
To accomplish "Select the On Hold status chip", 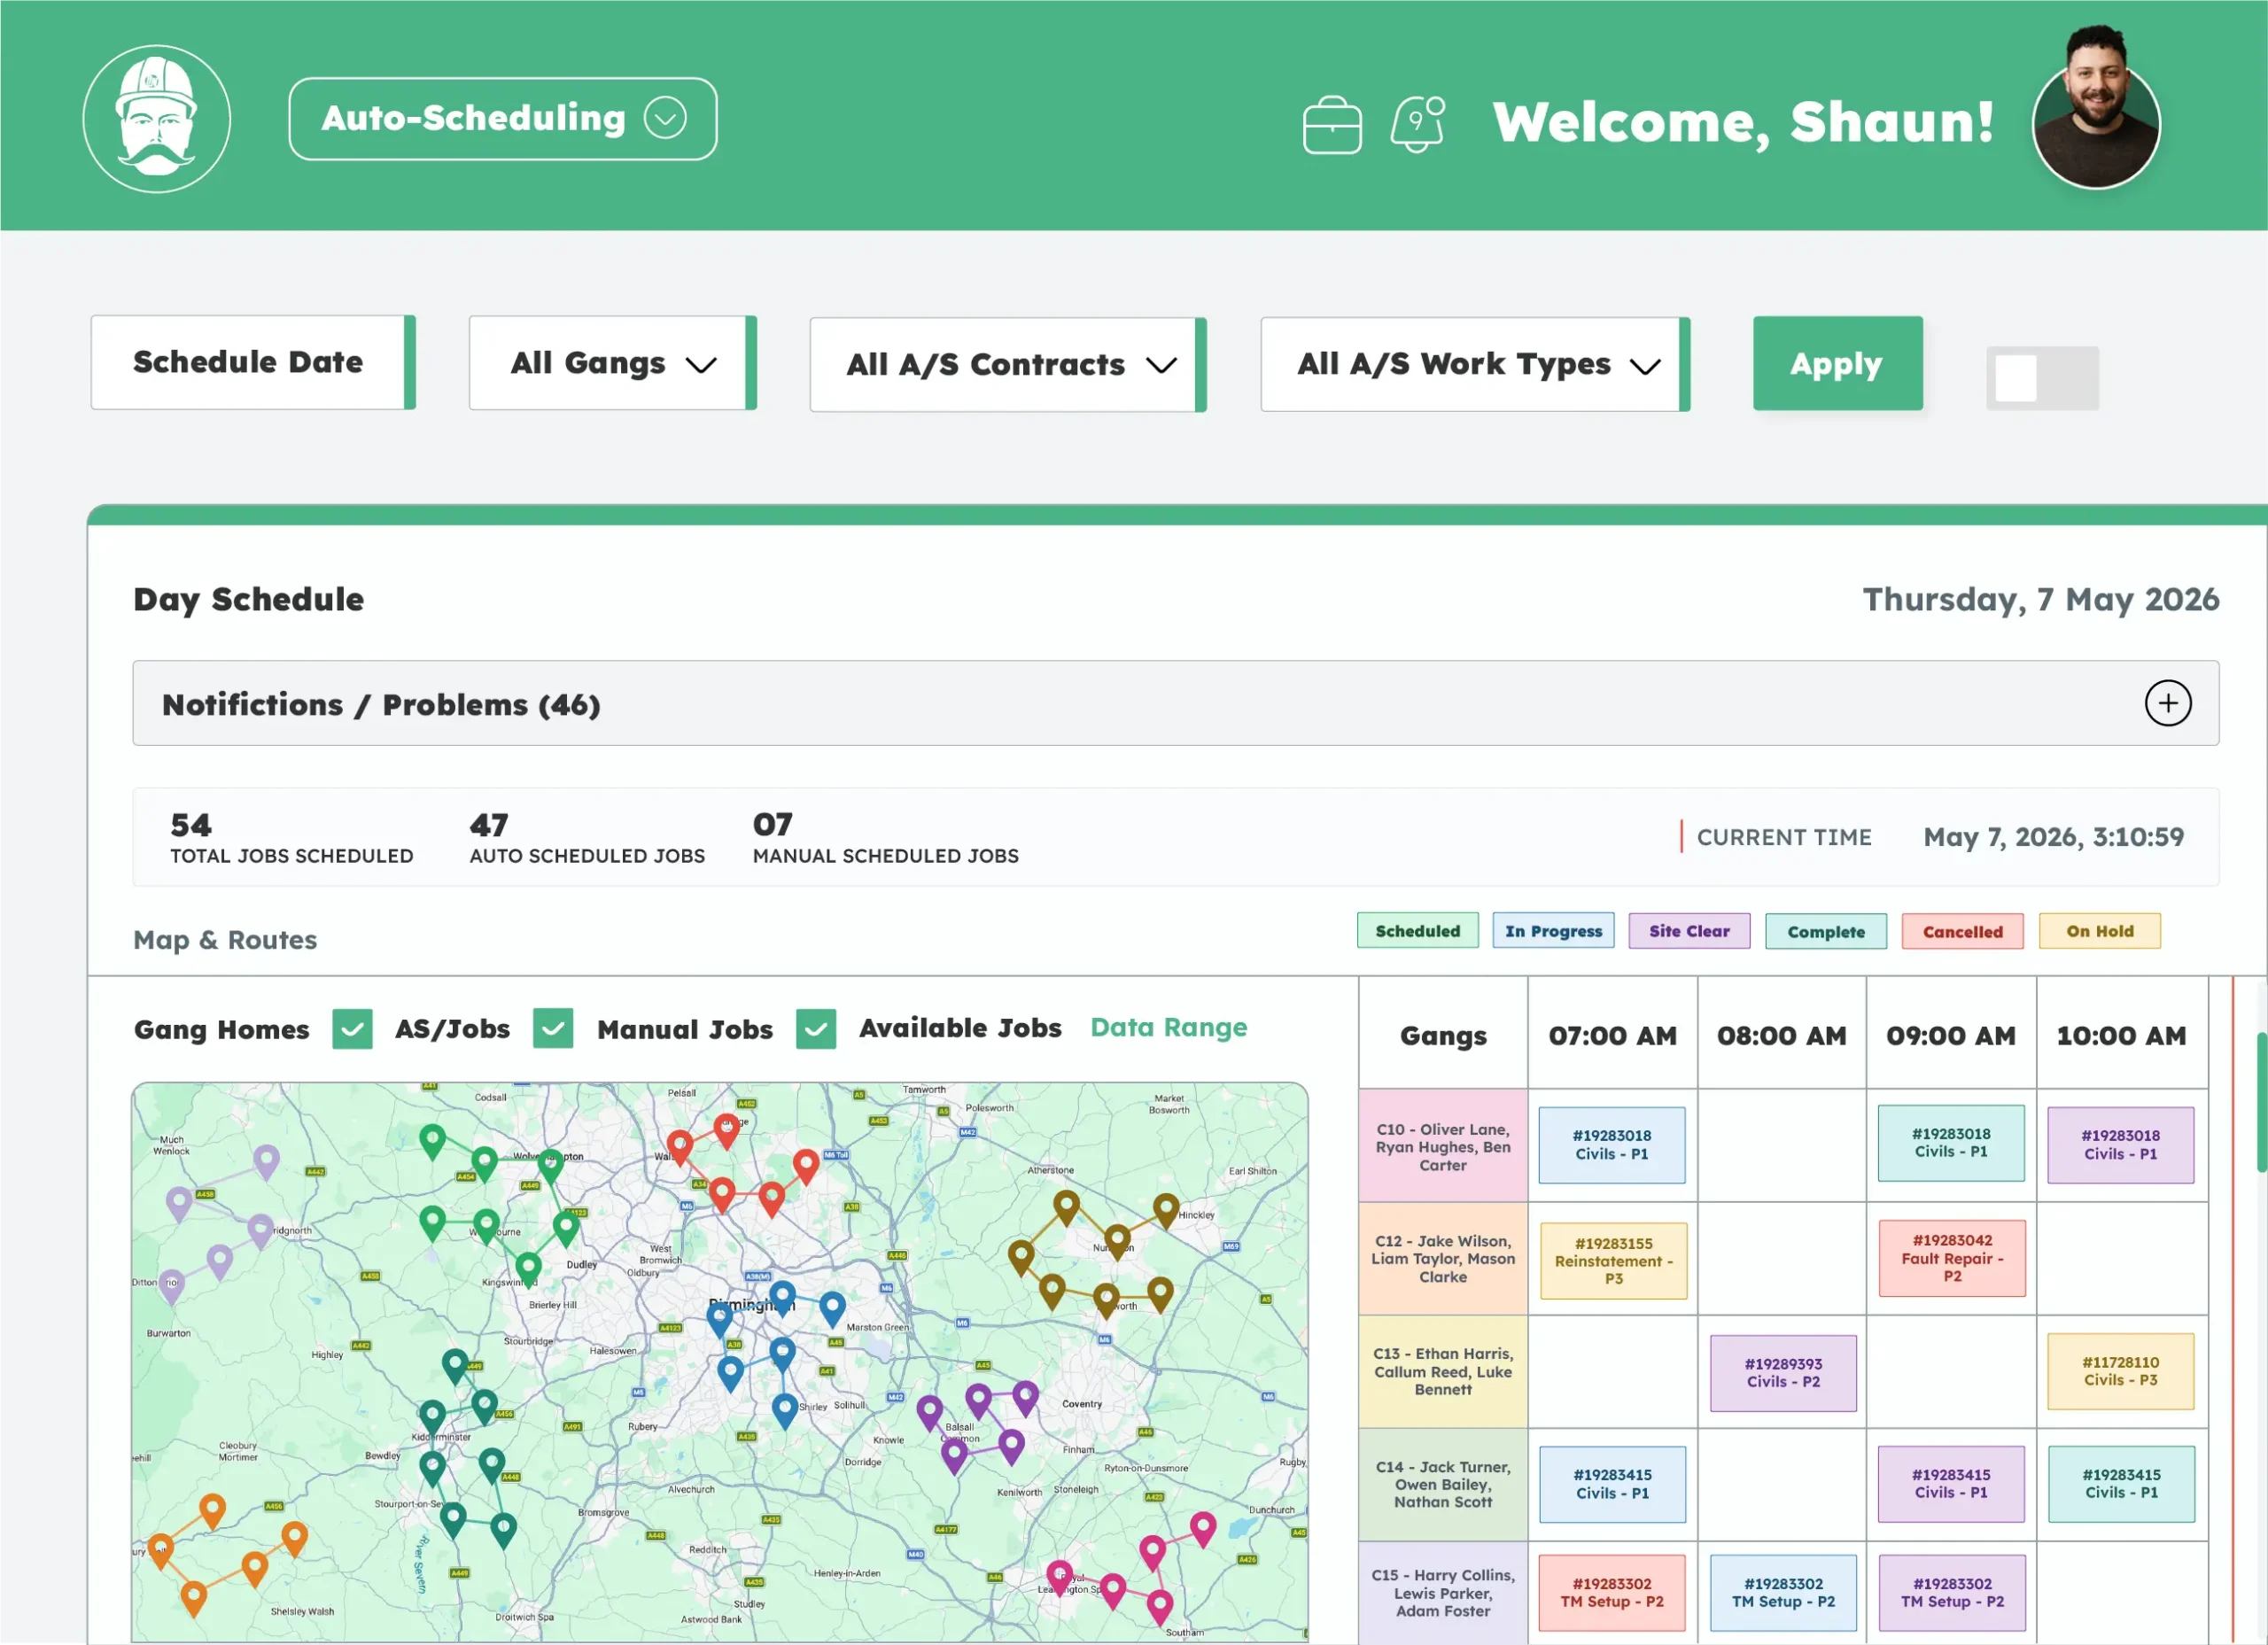I will coord(2099,931).
